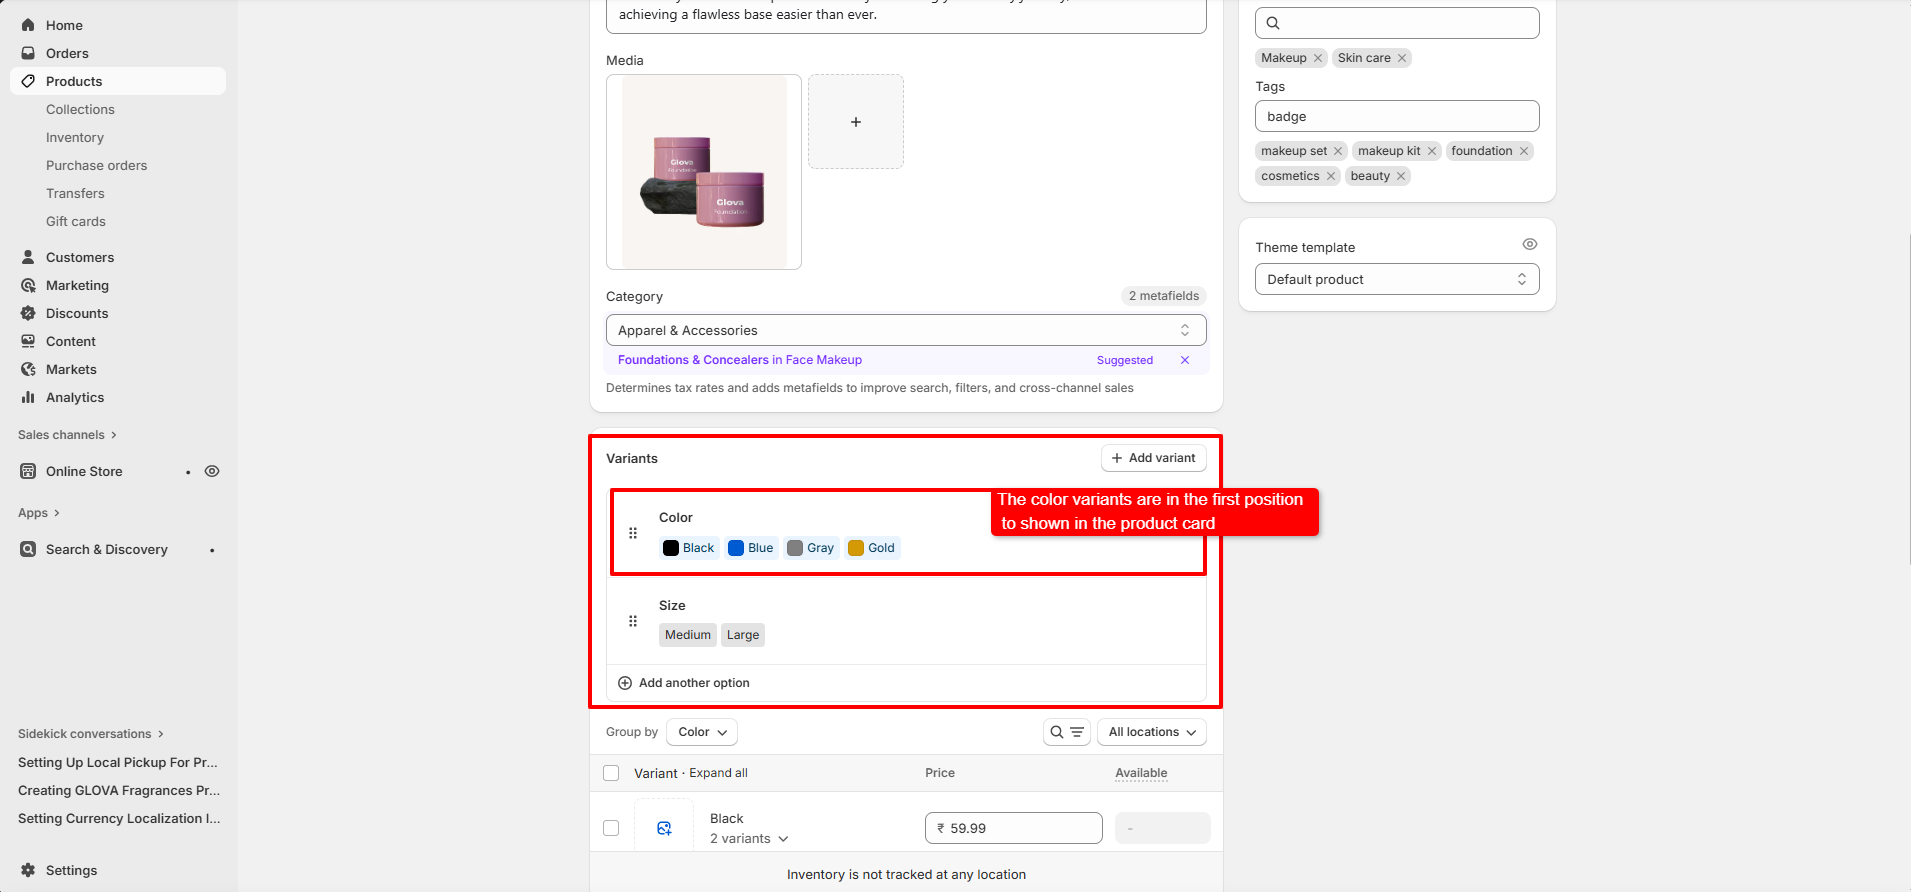Click the Black variant image placeholder icon

(664, 828)
